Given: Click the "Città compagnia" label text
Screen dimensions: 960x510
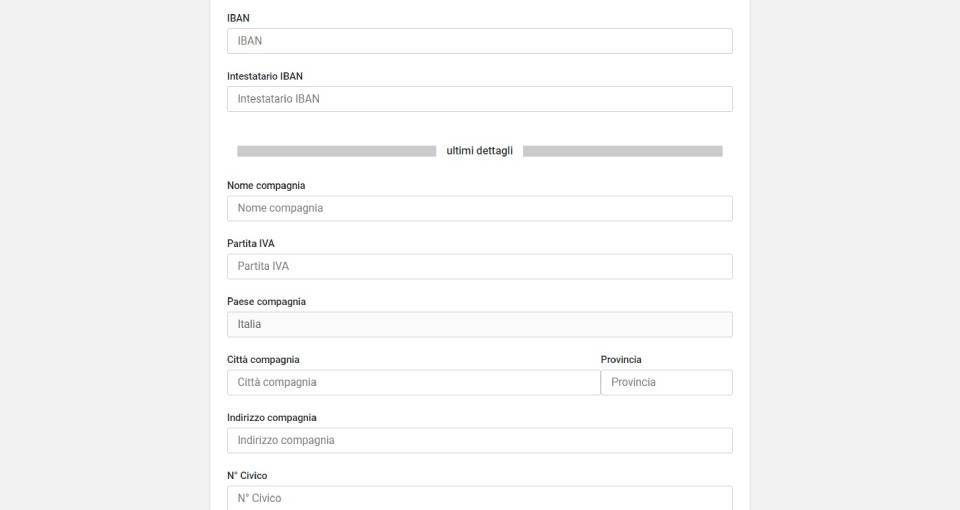Looking at the screenshot, I should coord(263,359).
